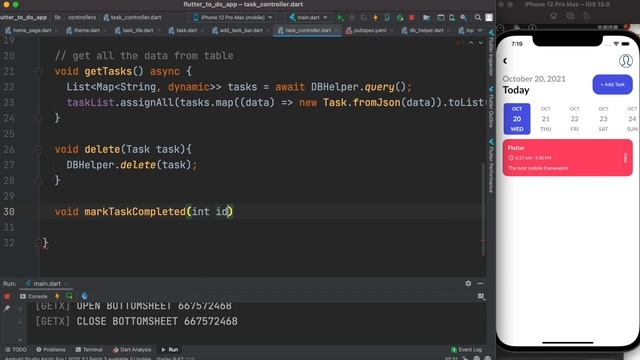Tap the Add Task button in simulator
640x360 pixels.
coord(612,84)
